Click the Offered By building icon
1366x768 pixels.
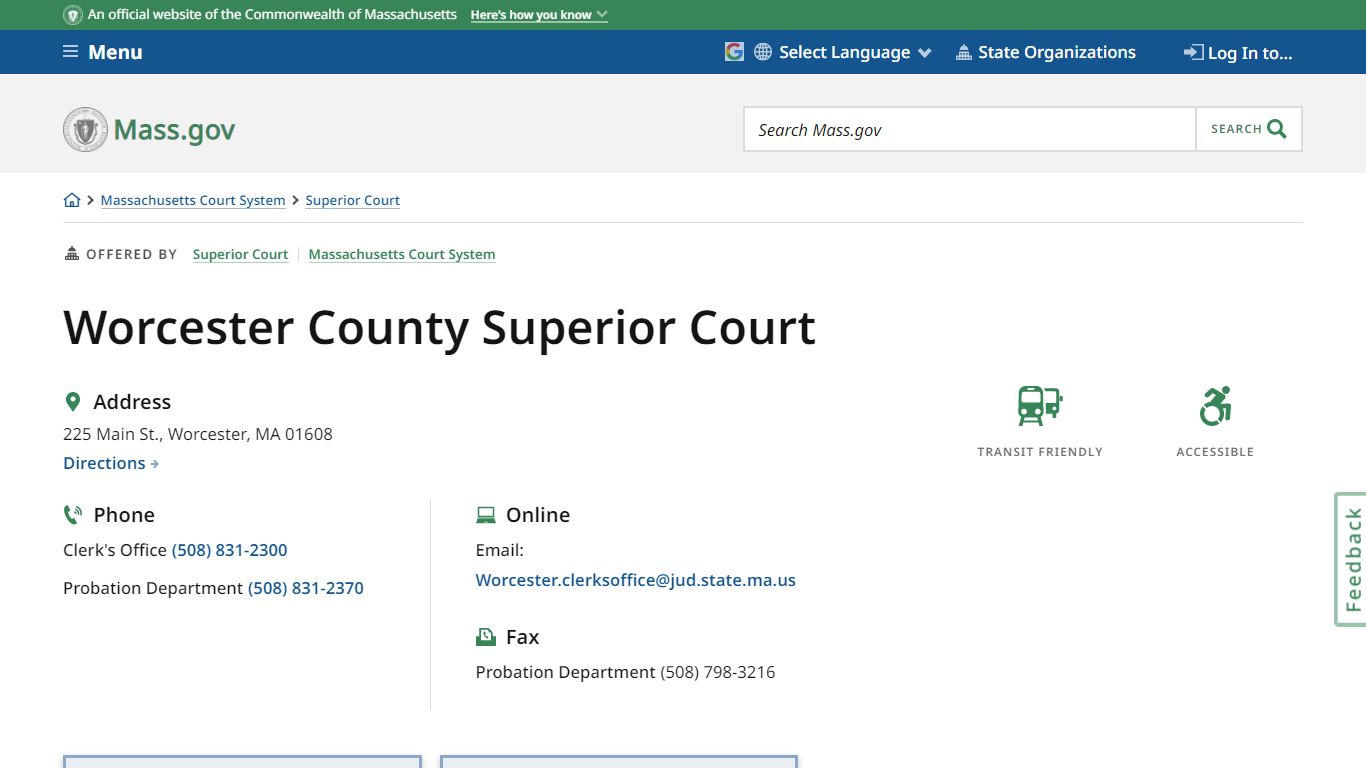point(72,254)
